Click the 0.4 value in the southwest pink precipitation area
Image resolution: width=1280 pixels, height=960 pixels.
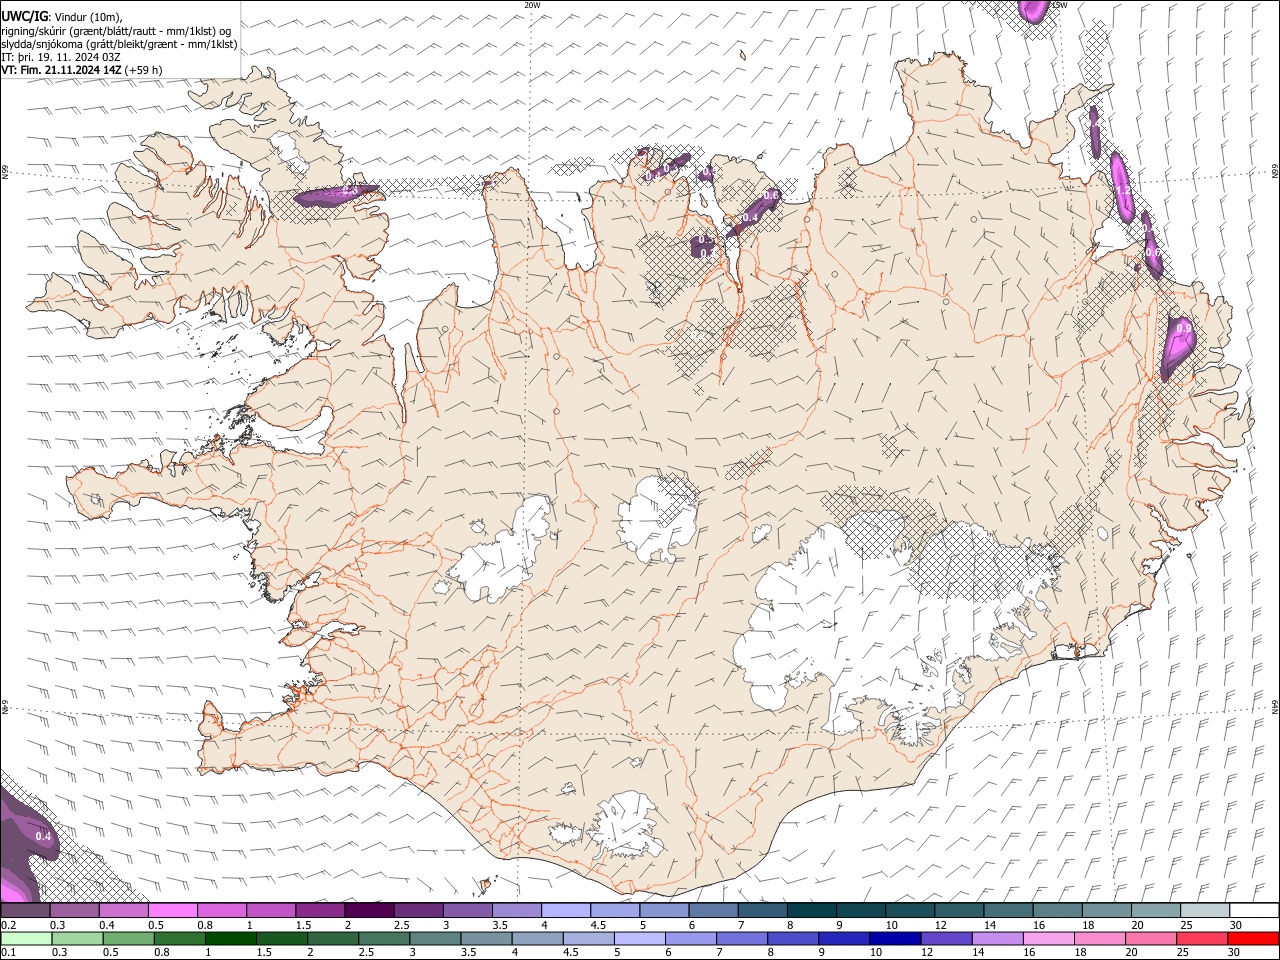click(x=43, y=836)
